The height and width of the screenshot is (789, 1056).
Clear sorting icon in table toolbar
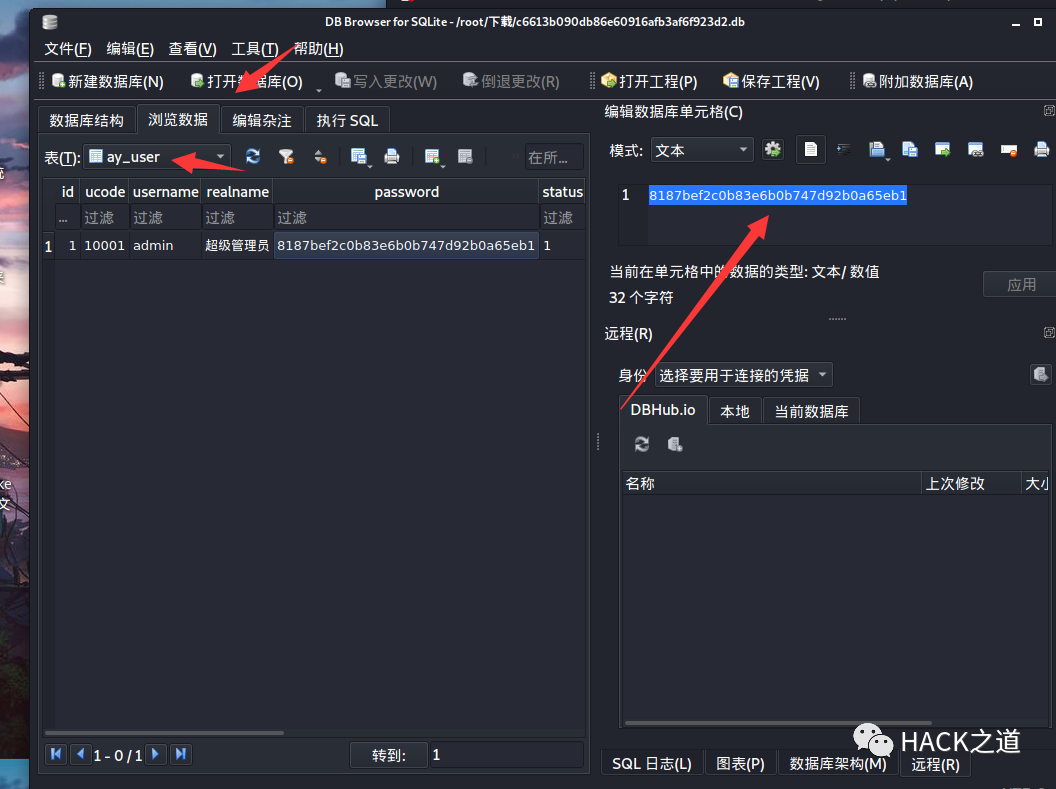tap(320, 157)
